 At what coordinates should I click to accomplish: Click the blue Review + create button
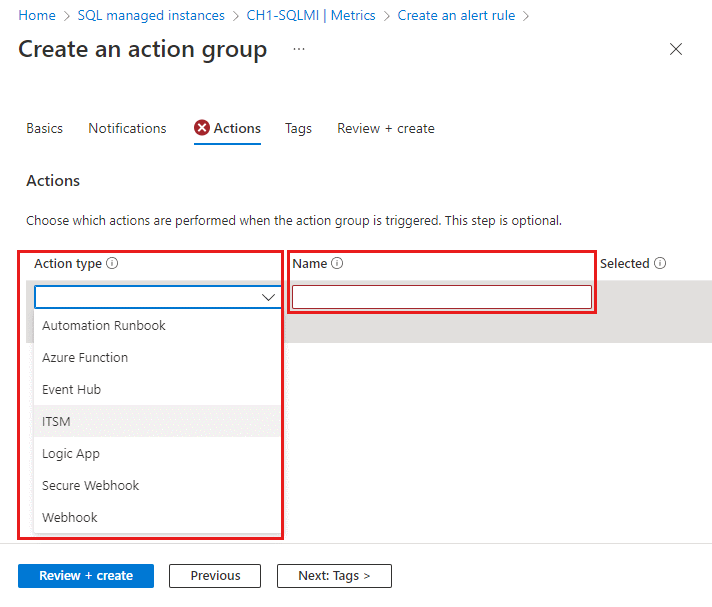click(x=86, y=576)
